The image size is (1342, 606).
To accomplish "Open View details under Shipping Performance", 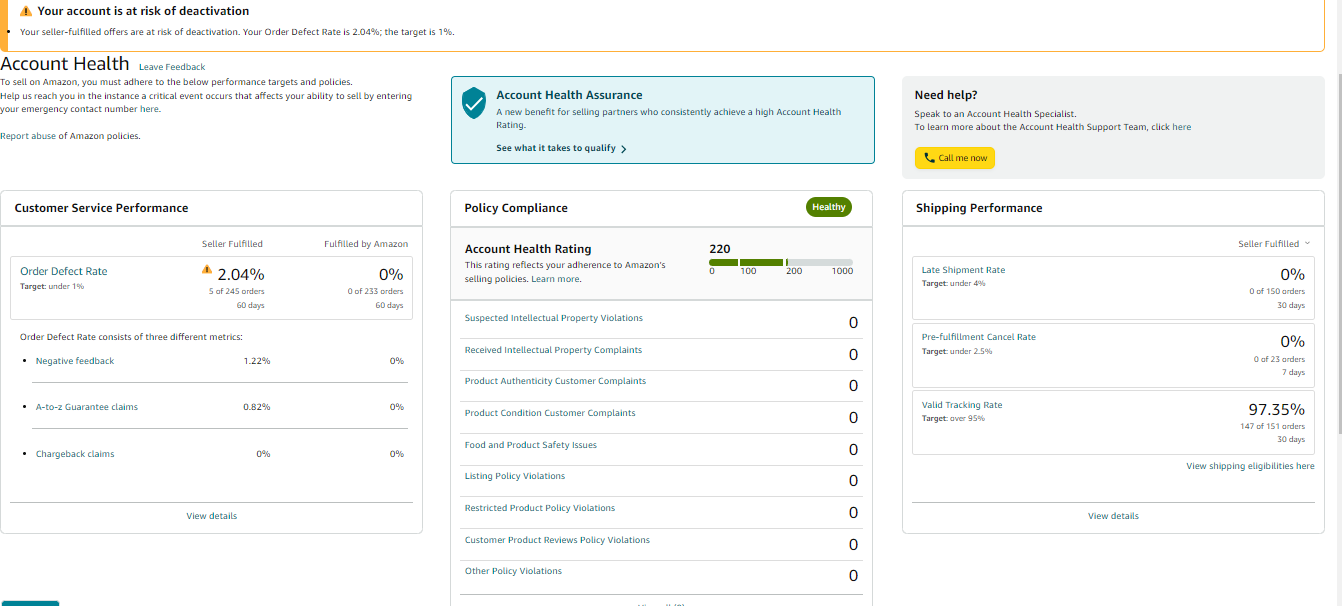I will [1113, 516].
